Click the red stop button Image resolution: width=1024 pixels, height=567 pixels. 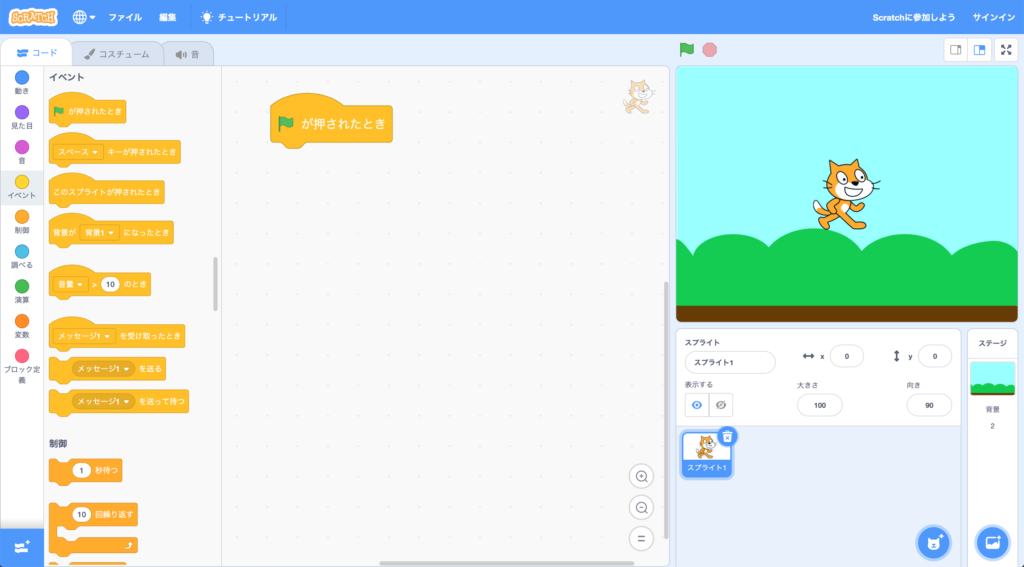[x=709, y=50]
